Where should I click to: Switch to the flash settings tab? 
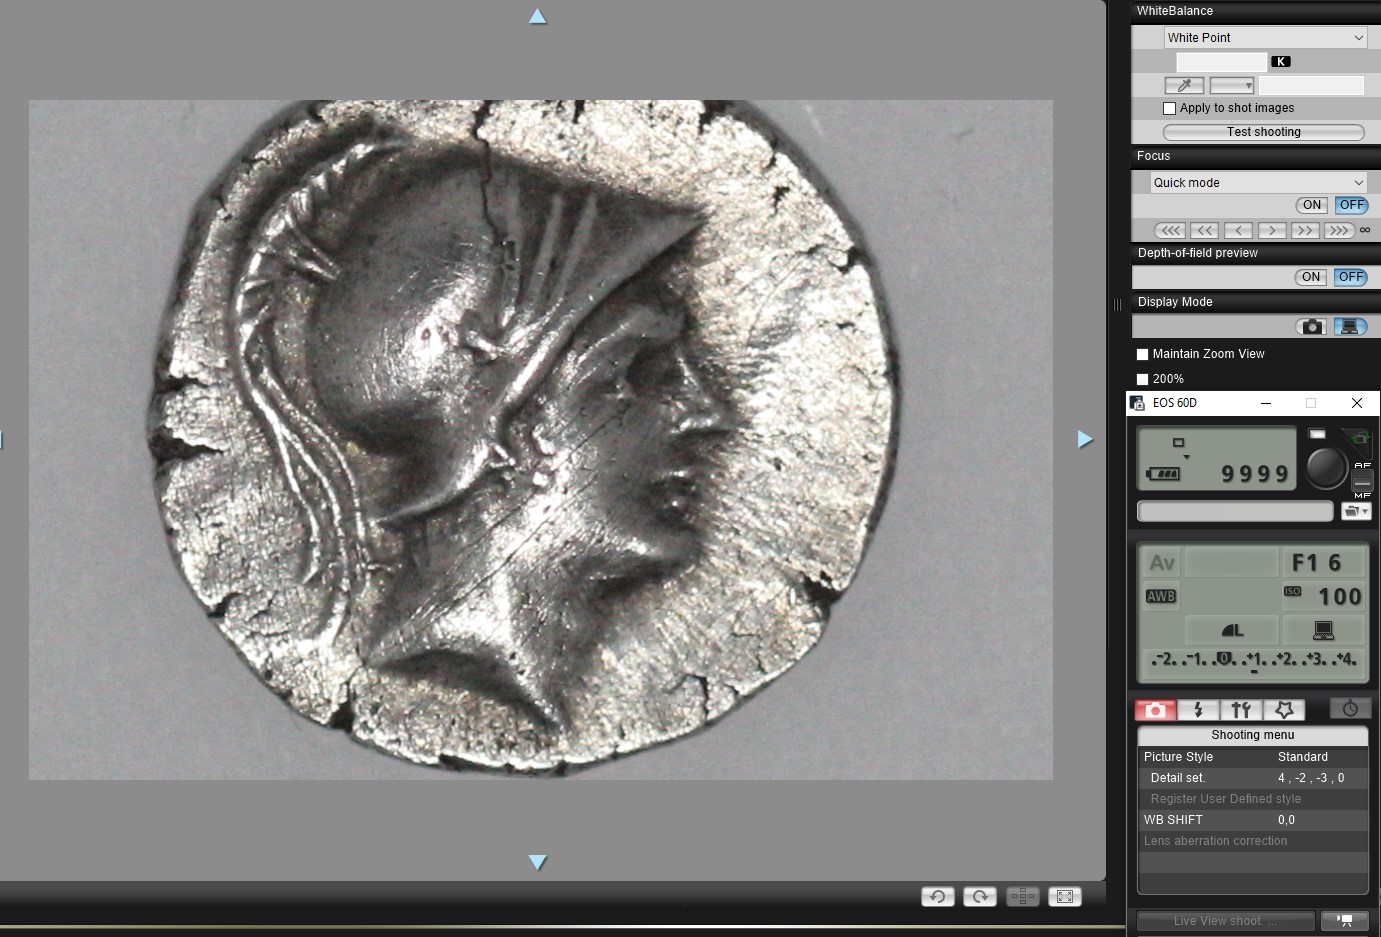click(x=1198, y=710)
